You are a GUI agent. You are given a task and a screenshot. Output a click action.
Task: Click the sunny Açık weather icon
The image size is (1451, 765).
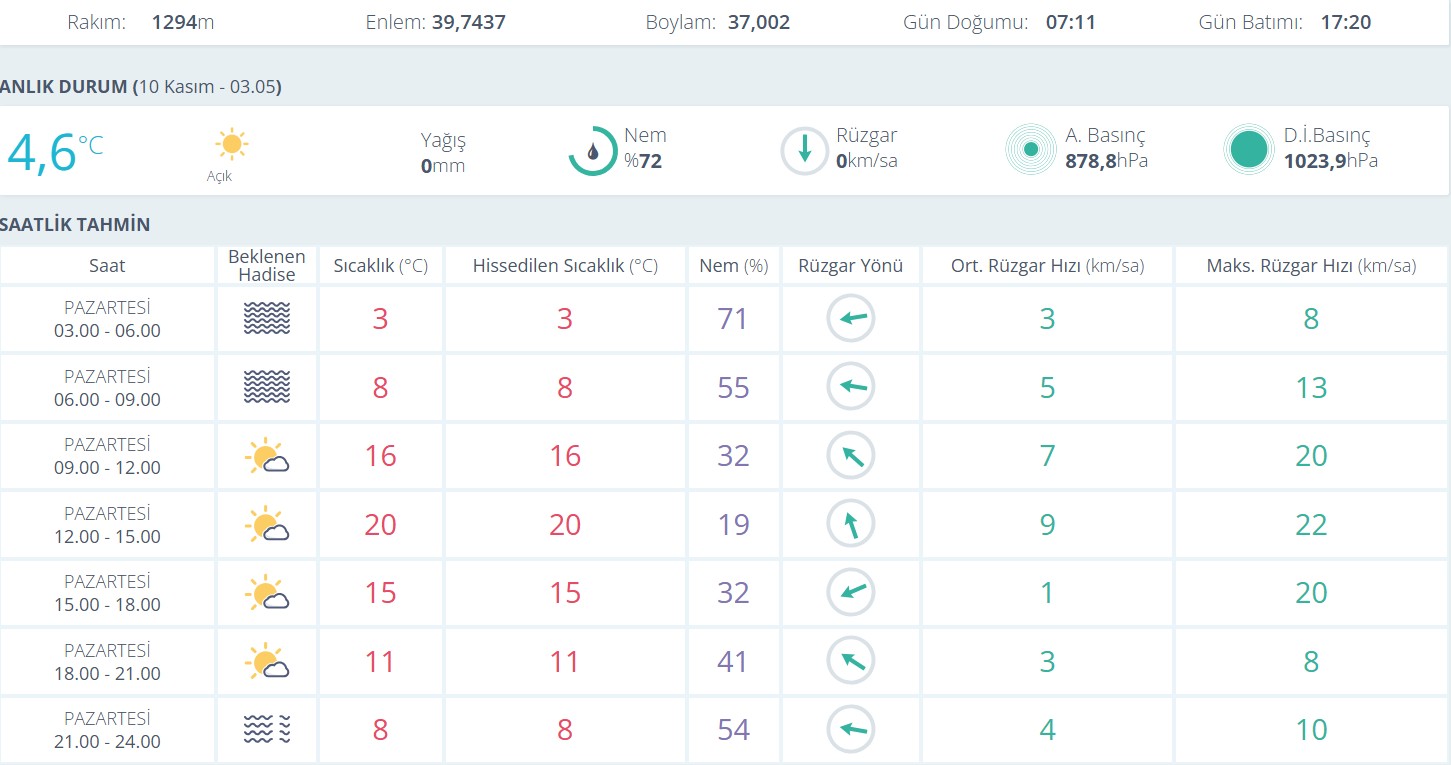point(231,145)
